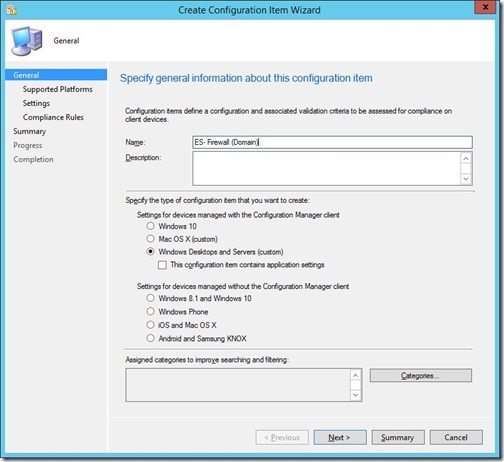This screenshot has height=462, width=504.
Task: Select the Windows 10 radio option
Action: coord(150,226)
